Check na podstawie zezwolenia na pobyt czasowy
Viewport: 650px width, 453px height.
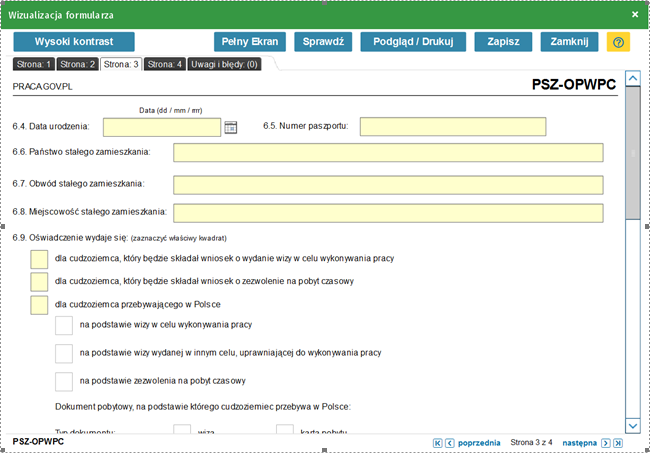pyautogui.click(x=64, y=382)
